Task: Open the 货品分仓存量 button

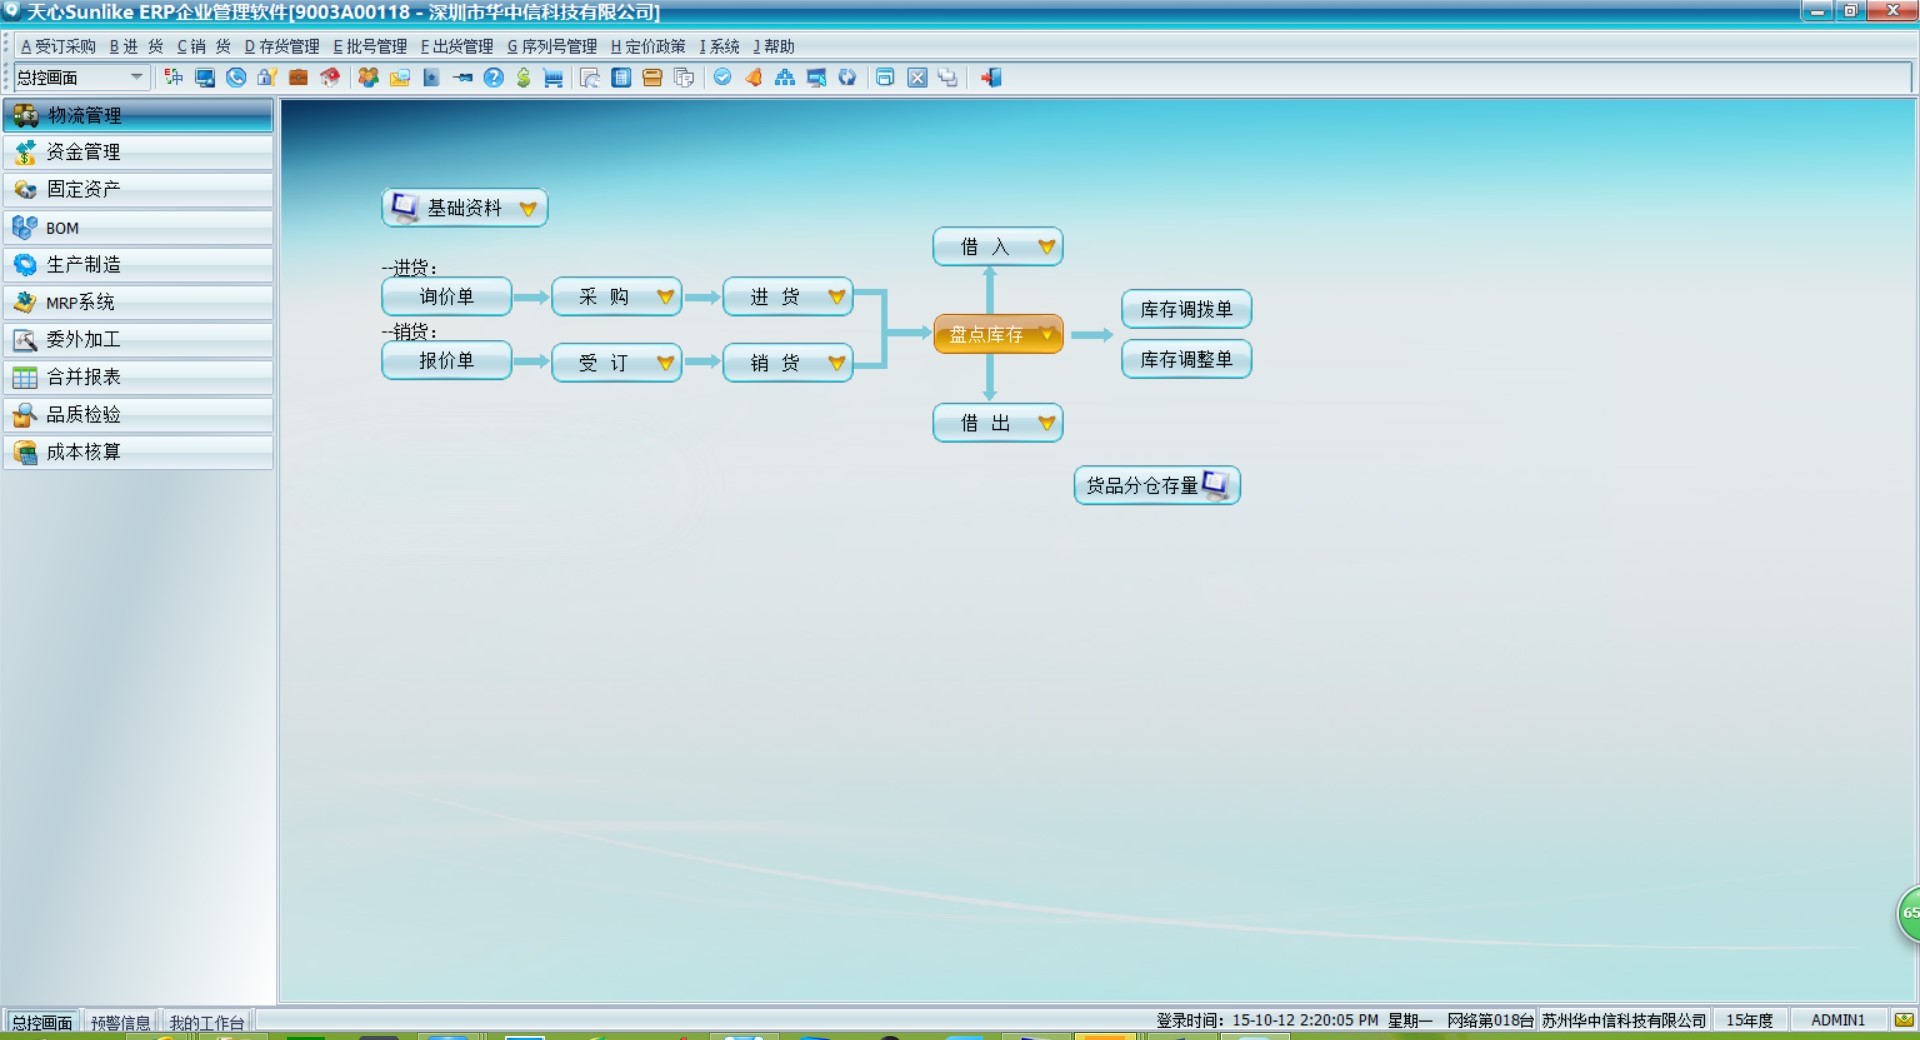Action: click(x=1157, y=485)
